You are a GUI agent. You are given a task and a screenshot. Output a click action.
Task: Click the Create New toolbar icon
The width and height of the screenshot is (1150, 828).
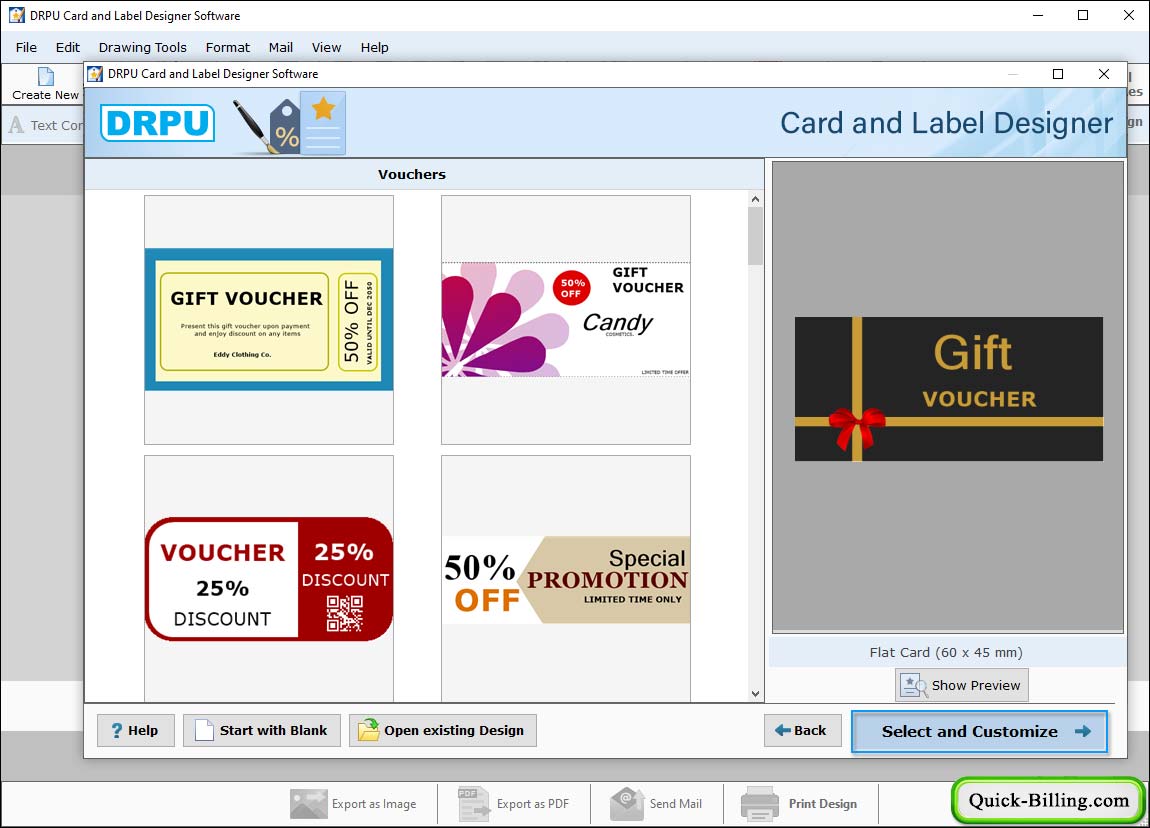45,76
